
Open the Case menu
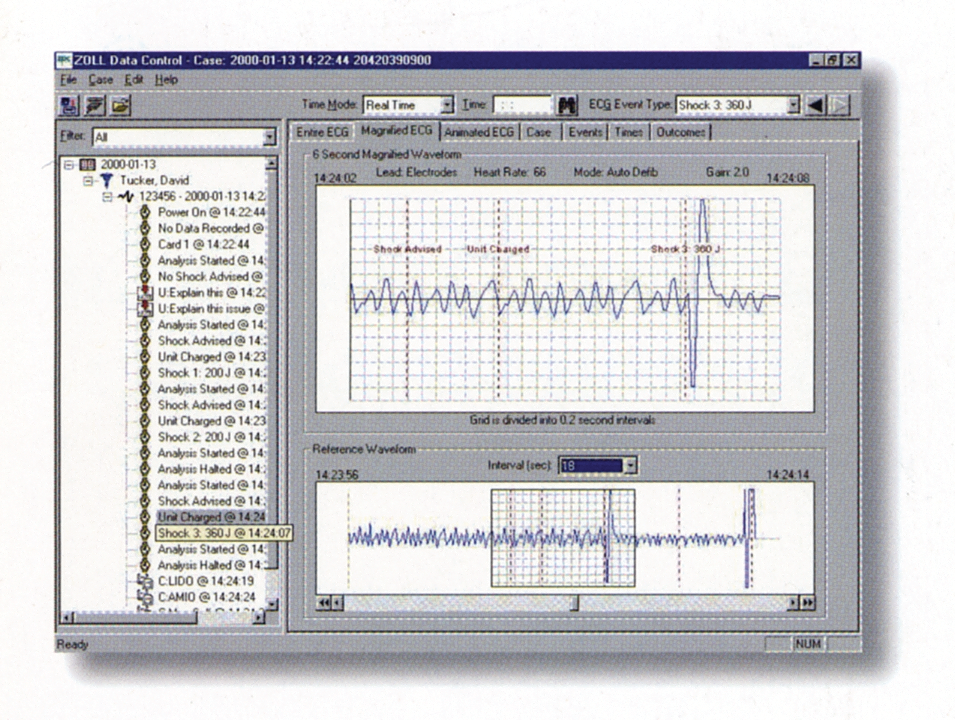(x=99, y=79)
